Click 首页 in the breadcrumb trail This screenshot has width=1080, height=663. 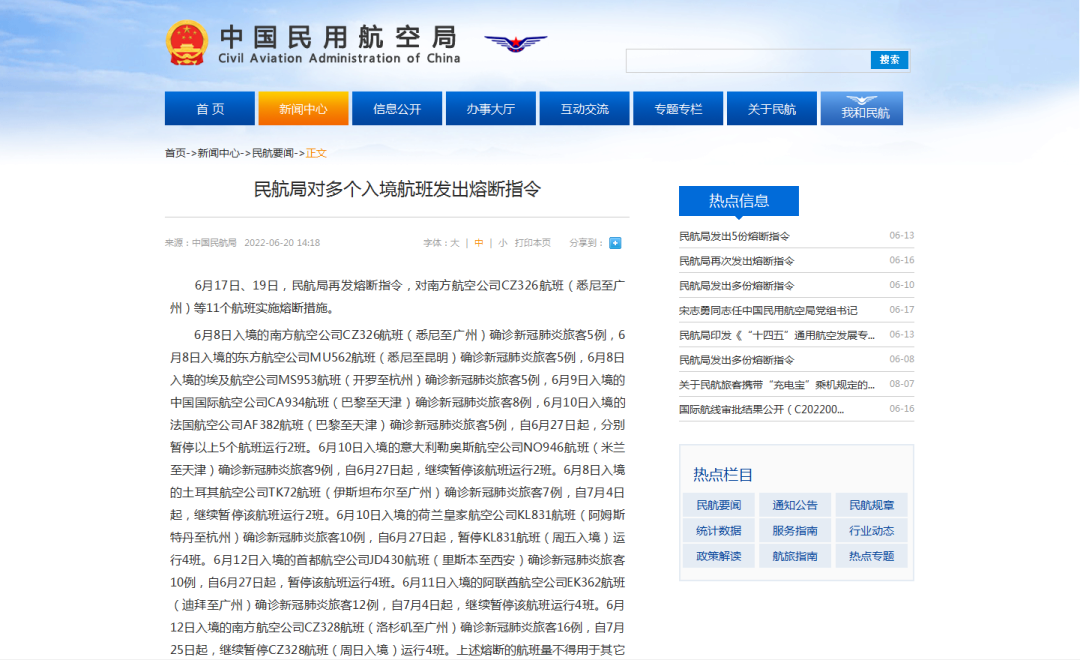tap(173, 153)
